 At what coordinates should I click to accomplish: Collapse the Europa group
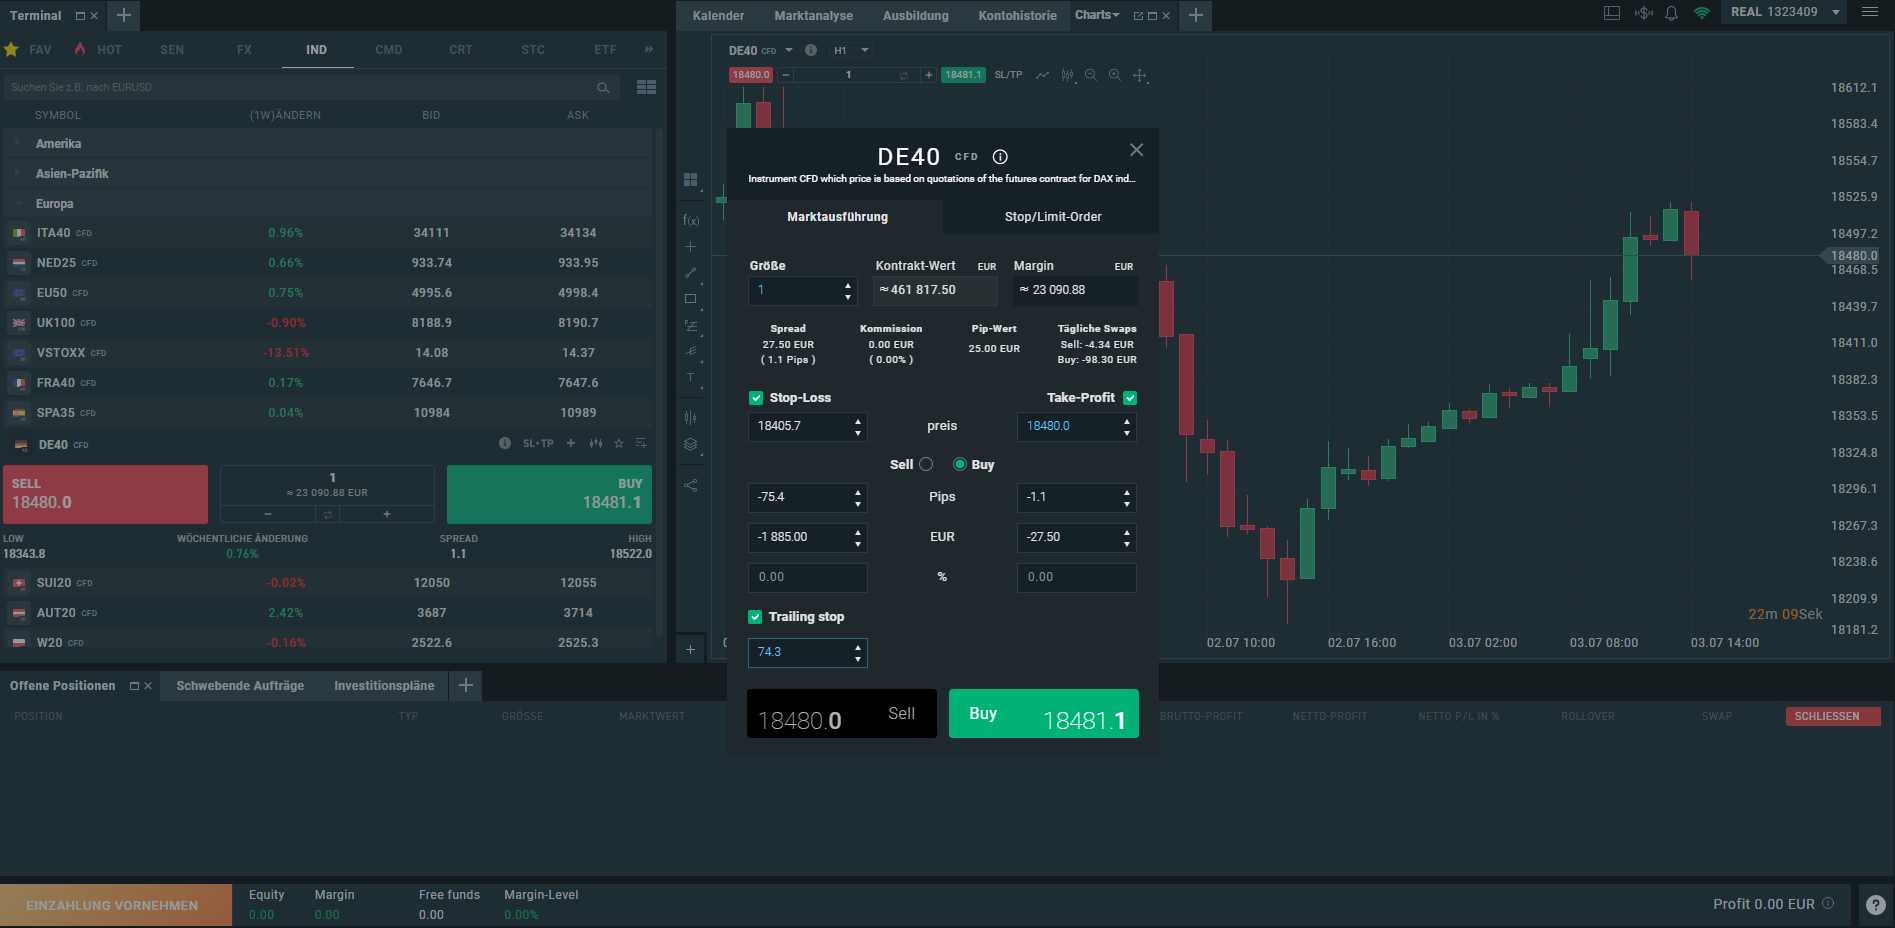pyautogui.click(x=328, y=204)
